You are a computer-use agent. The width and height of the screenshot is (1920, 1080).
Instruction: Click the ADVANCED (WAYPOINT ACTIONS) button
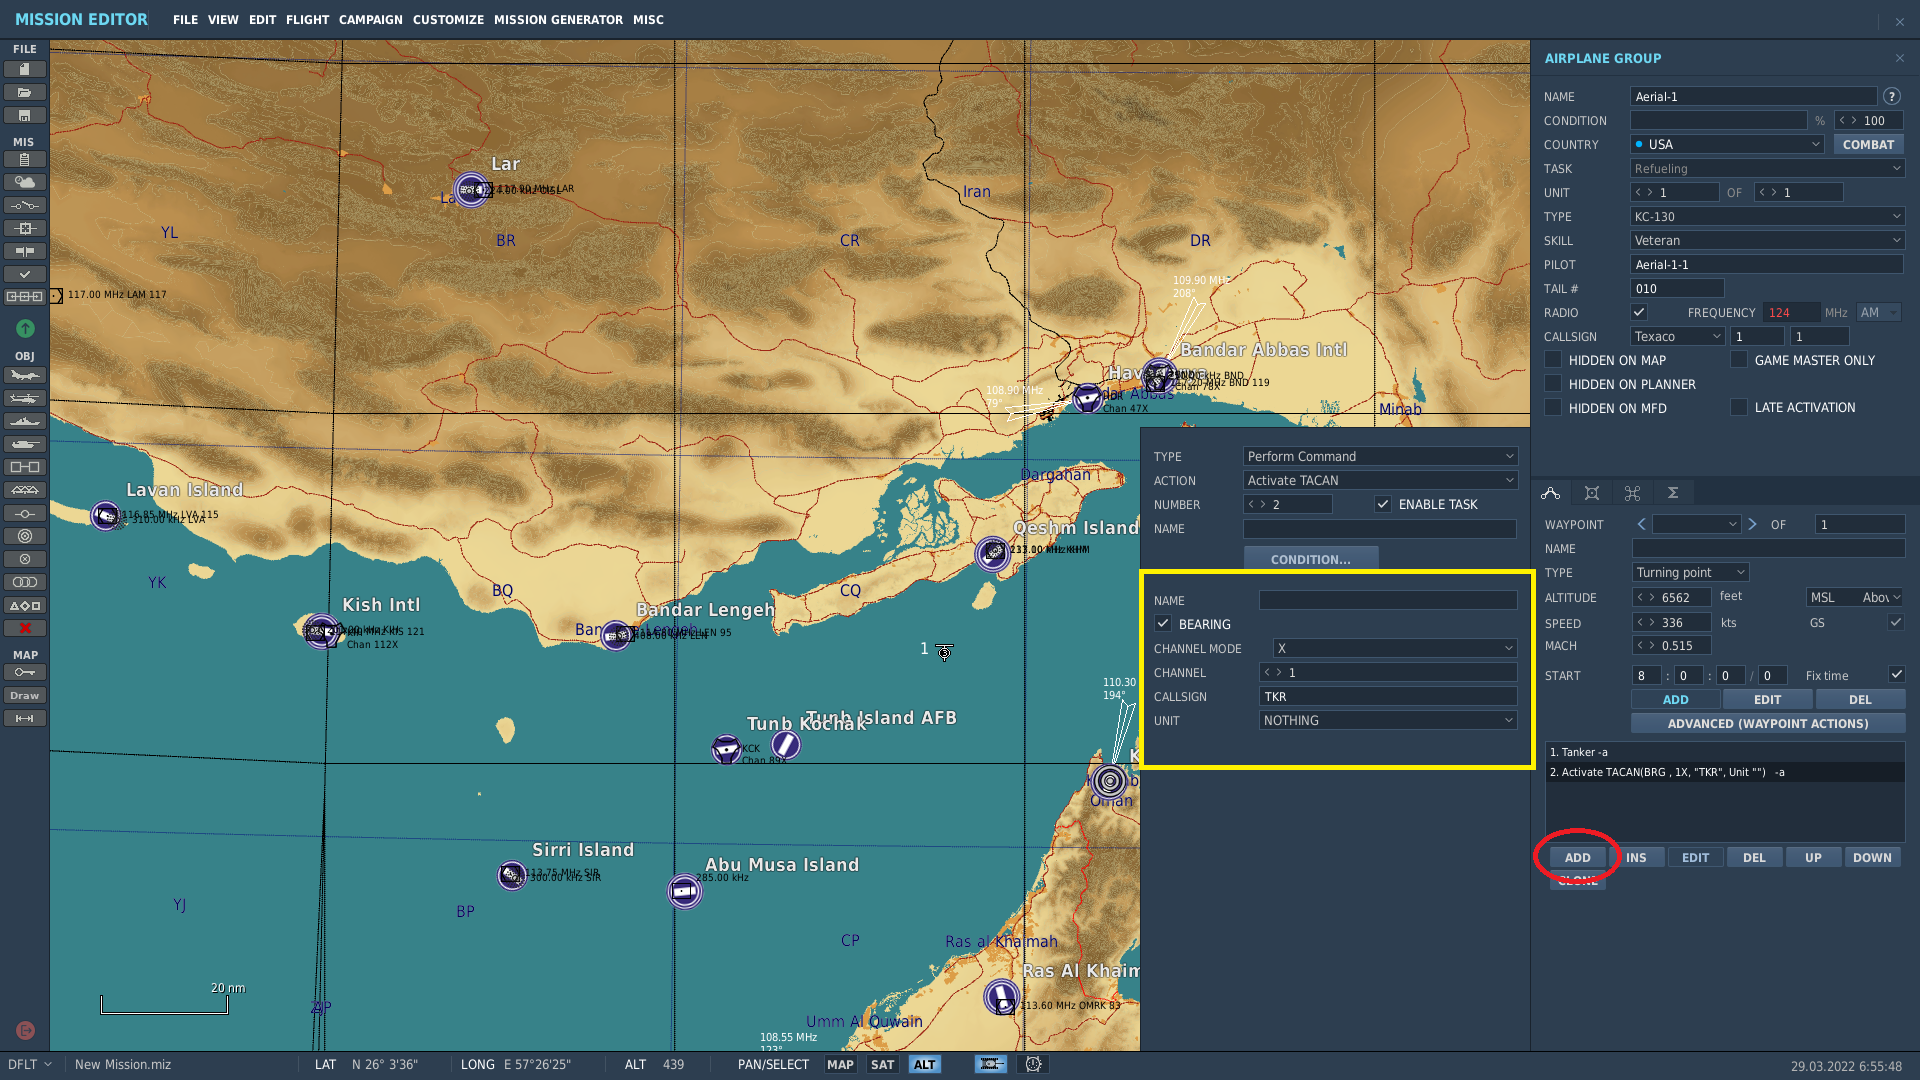(1768, 724)
